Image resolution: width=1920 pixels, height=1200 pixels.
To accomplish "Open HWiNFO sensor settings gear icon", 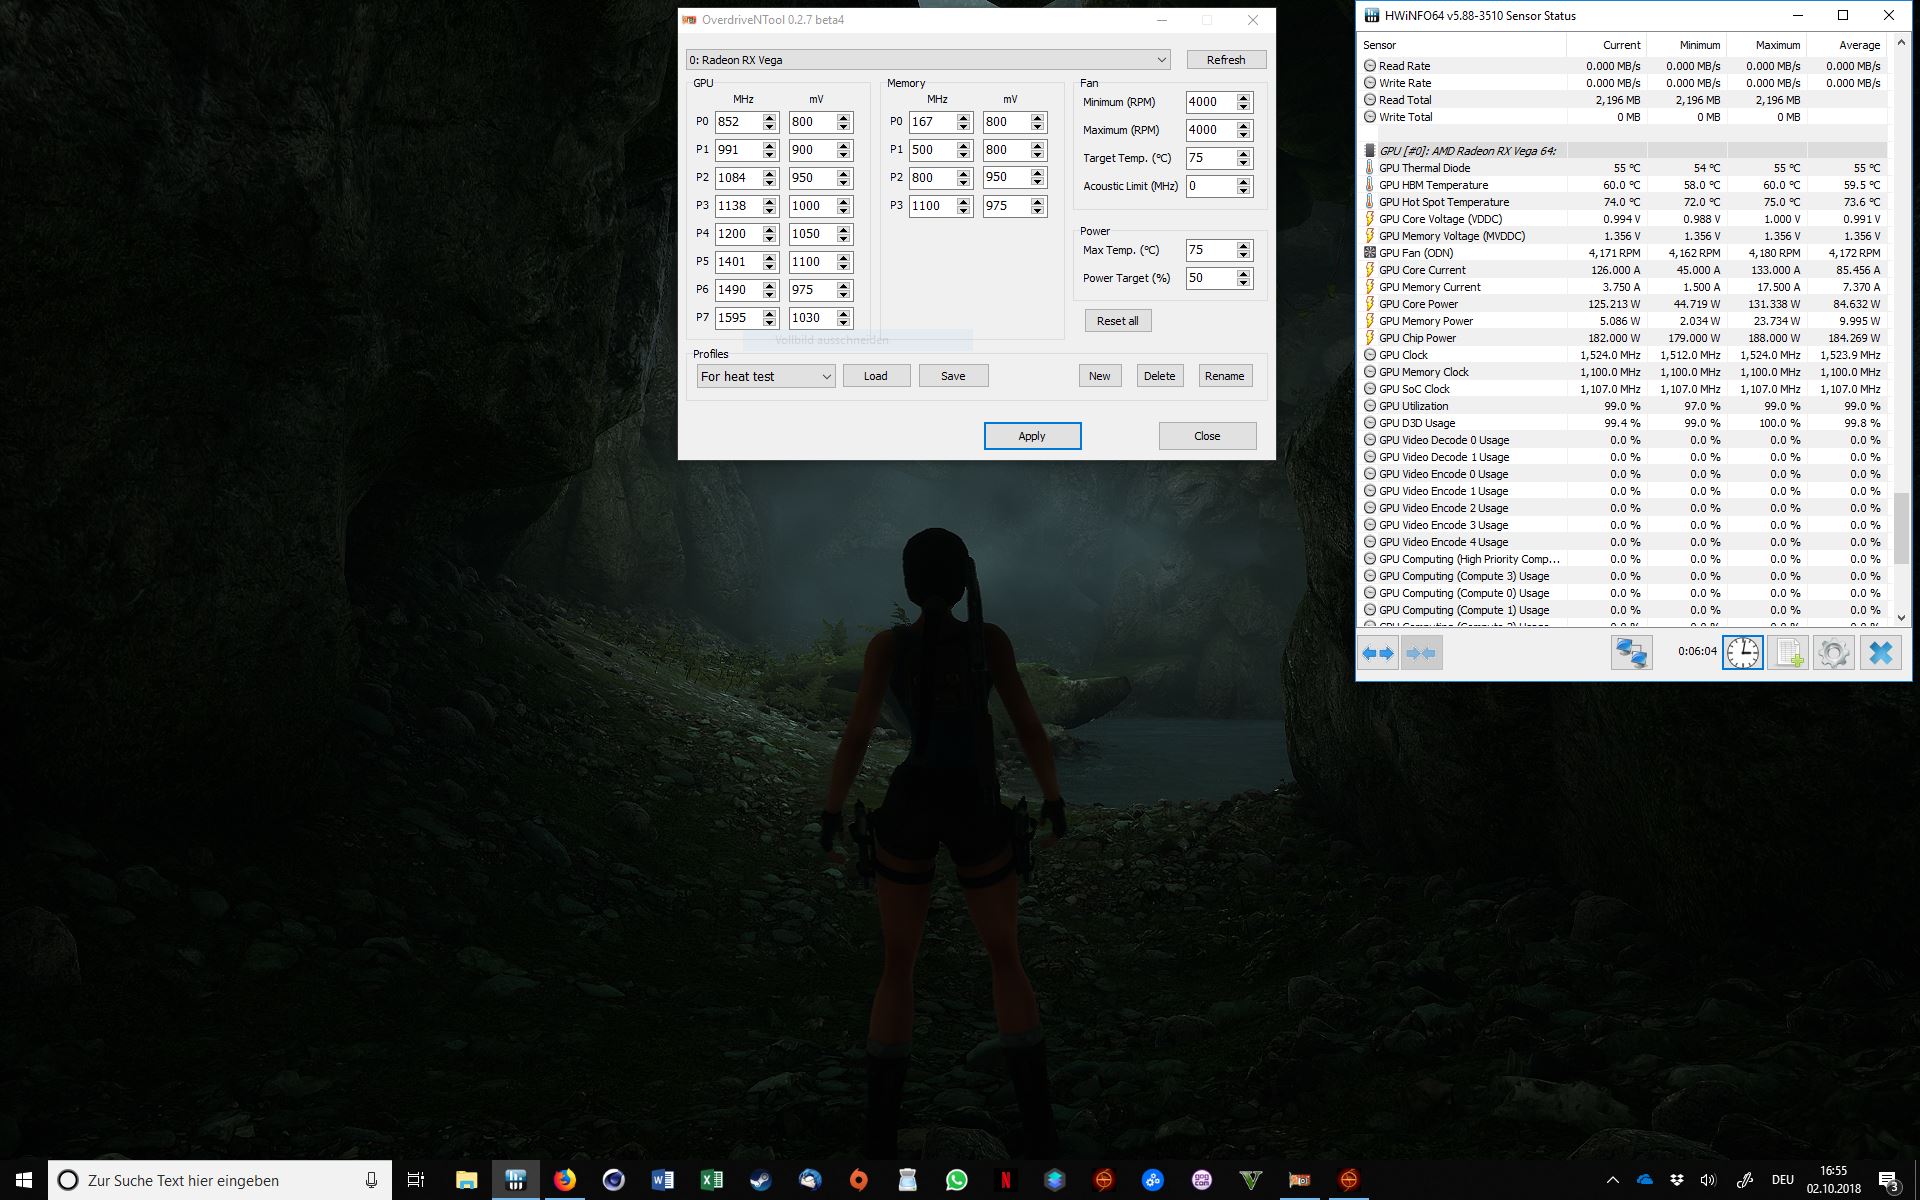I will [1834, 653].
